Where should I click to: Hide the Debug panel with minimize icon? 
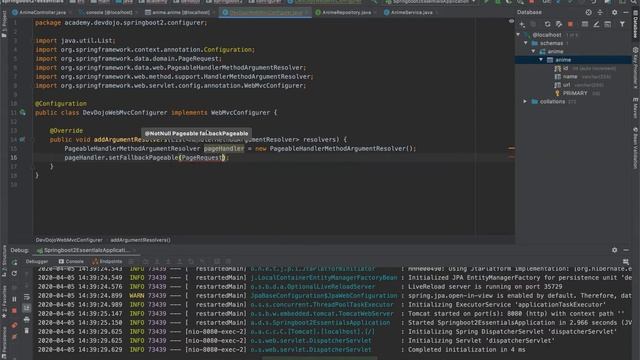pyautogui.click(x=626, y=250)
